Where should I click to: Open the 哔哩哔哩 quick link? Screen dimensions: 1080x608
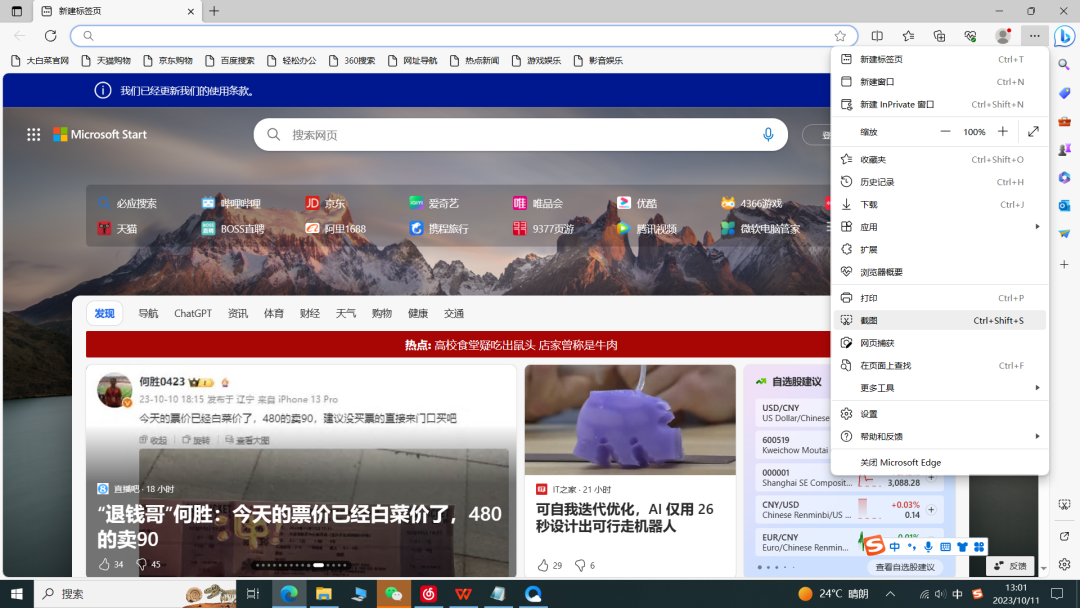(231, 203)
